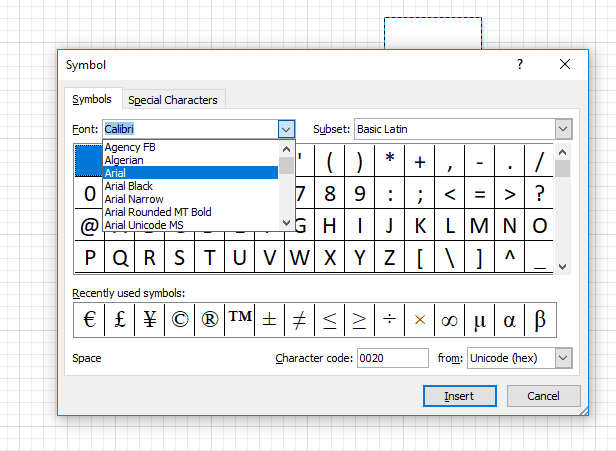
Task: Choose the less-than-or-equal recent symbol
Action: (330, 320)
